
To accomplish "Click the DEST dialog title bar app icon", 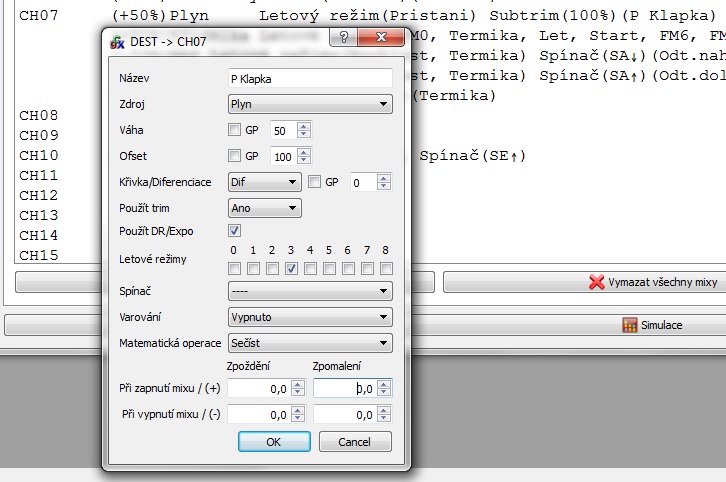I will (x=116, y=40).
